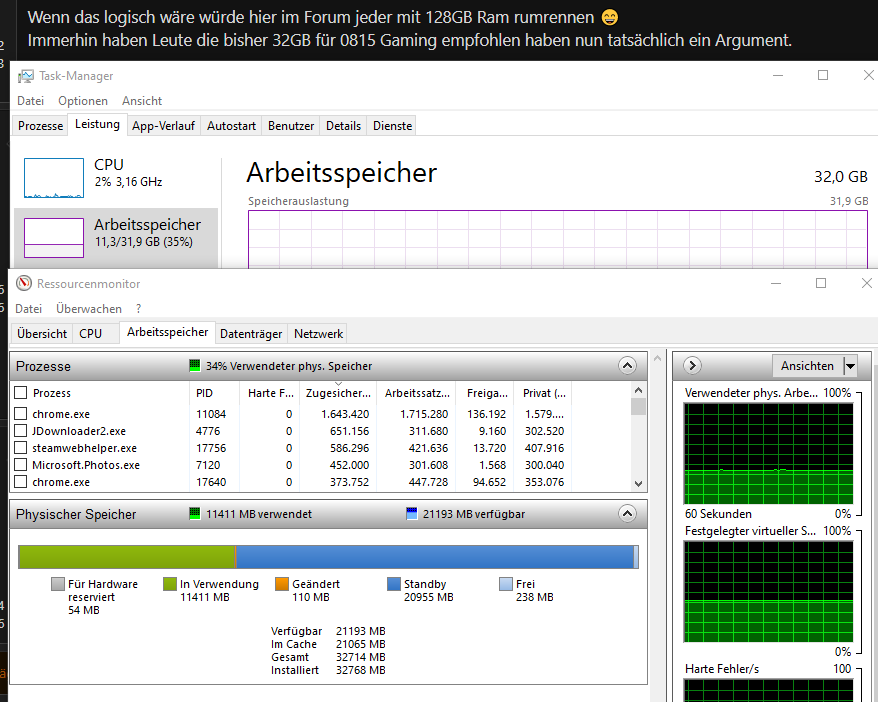Click the blue Standby legend swatch
Image resolution: width=878 pixels, height=702 pixels.
point(394,584)
